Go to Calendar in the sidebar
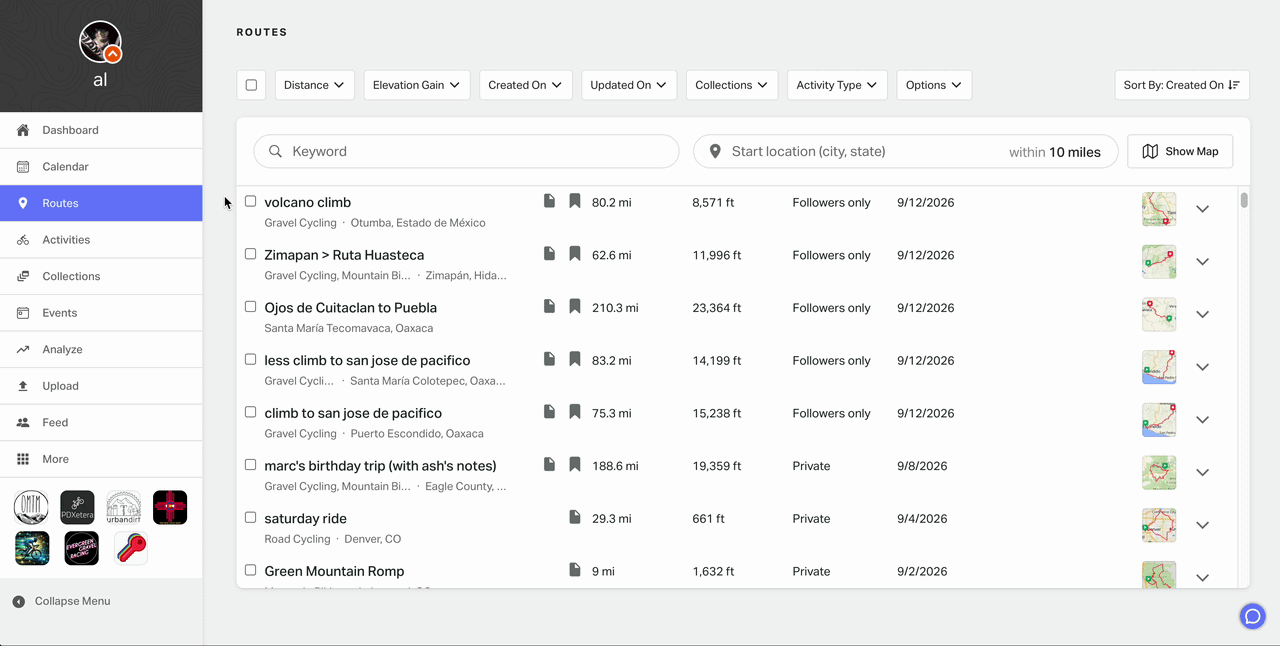Viewport: 1280px width, 646px height. (x=101, y=167)
